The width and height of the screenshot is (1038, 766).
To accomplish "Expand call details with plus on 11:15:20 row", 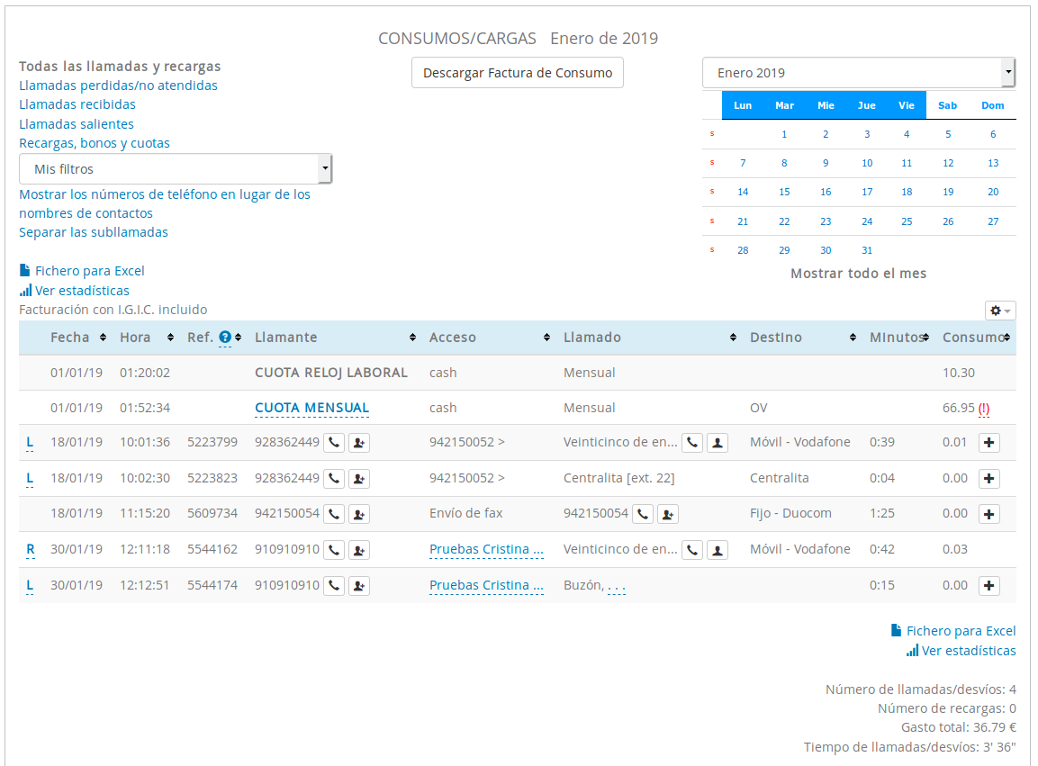I will tap(989, 514).
